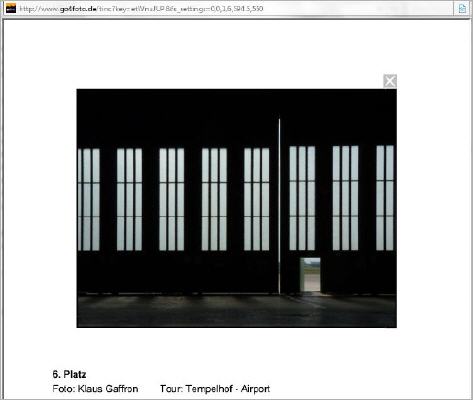Click the golfoto site favicon in address bar
The height and width of the screenshot is (400, 473).
tap(11, 8)
